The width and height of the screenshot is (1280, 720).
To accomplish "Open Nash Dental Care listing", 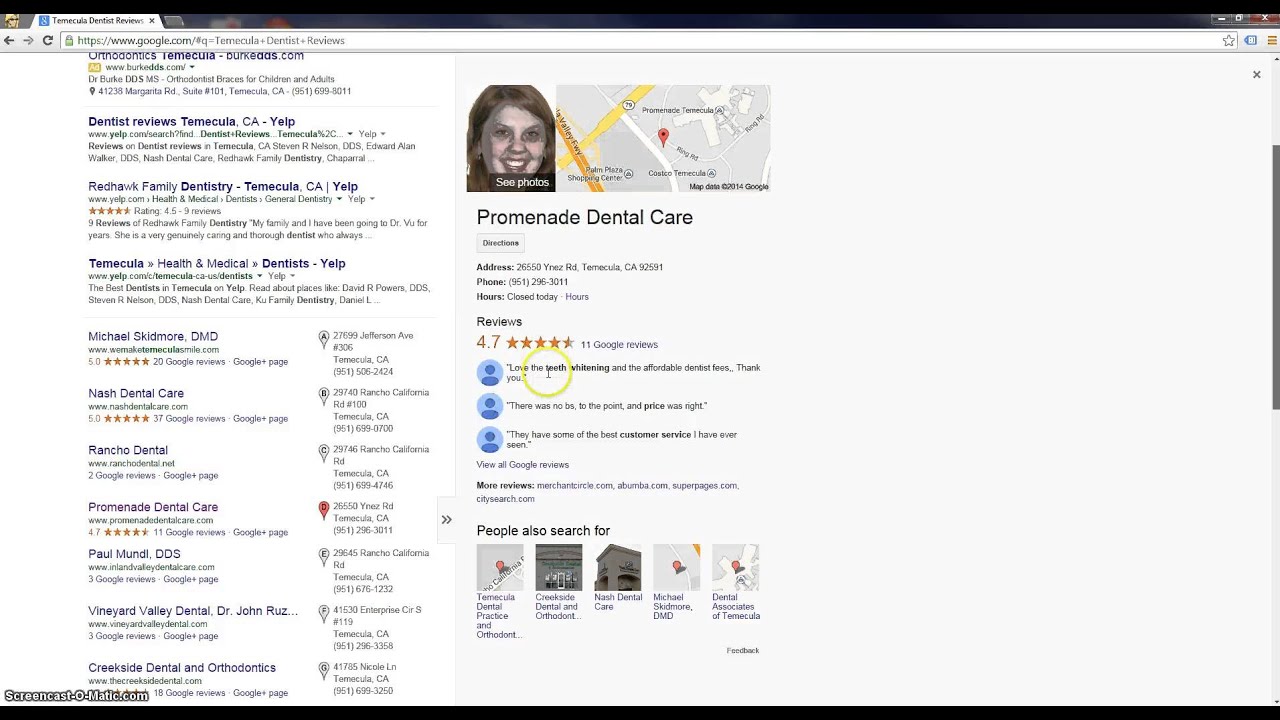I will pyautogui.click(x=136, y=394).
